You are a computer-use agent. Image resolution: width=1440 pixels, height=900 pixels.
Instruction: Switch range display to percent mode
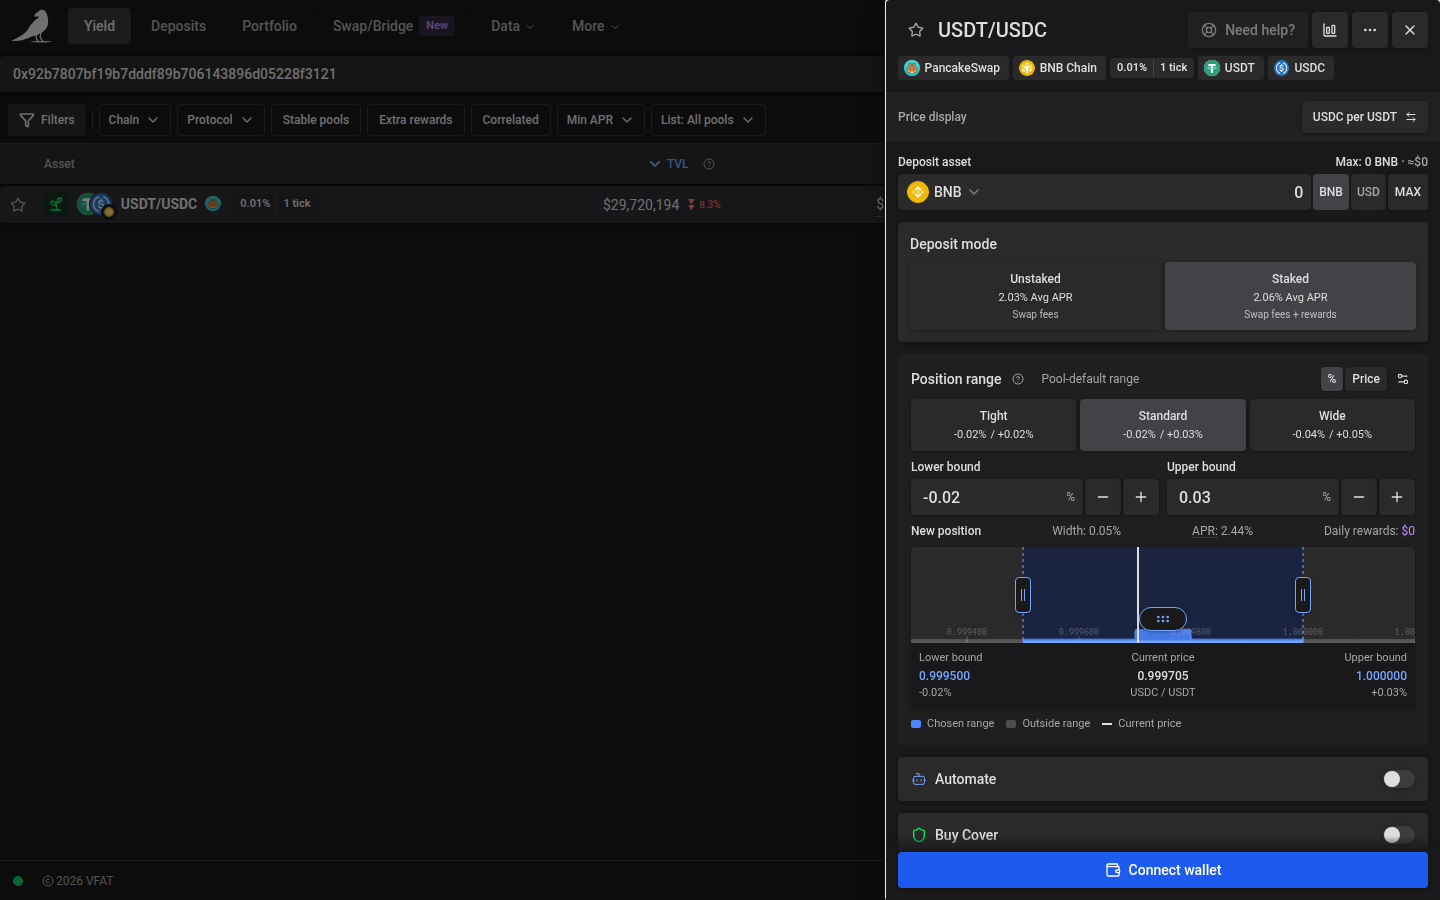1331,379
